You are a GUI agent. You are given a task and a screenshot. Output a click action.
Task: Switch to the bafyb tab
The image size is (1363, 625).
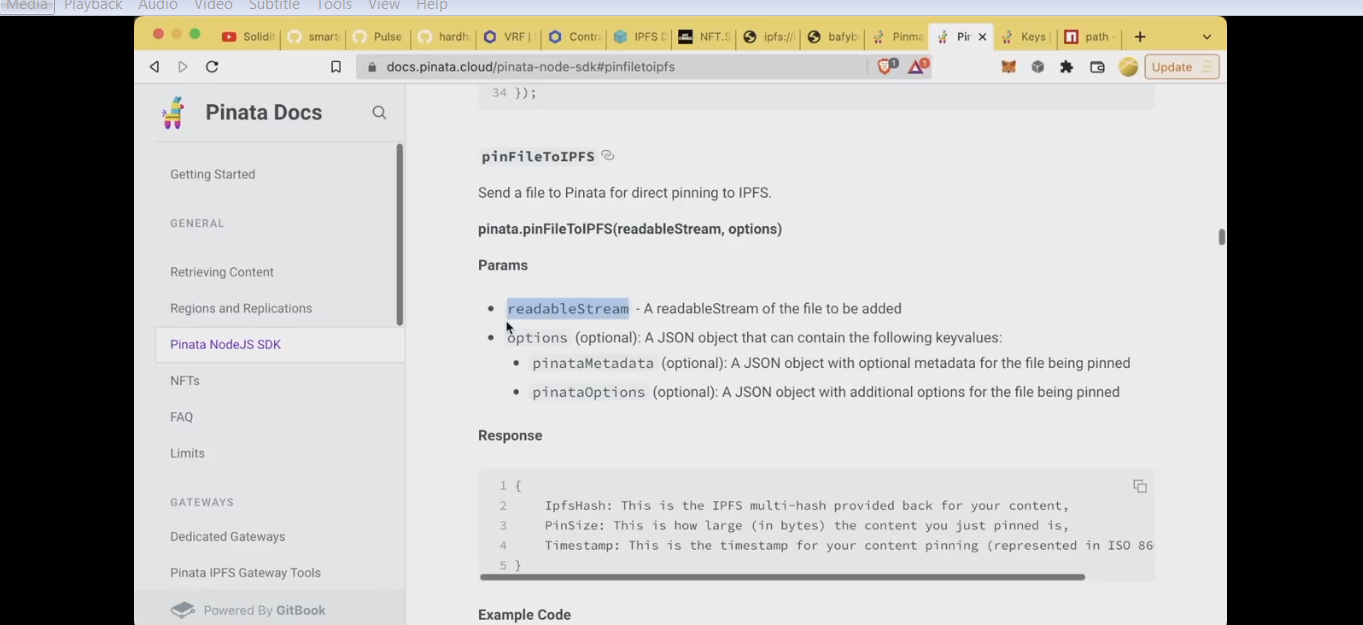(x=834, y=37)
